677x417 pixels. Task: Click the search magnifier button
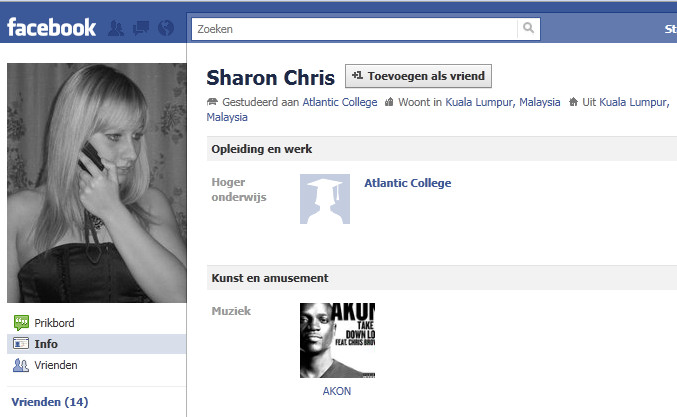point(528,28)
